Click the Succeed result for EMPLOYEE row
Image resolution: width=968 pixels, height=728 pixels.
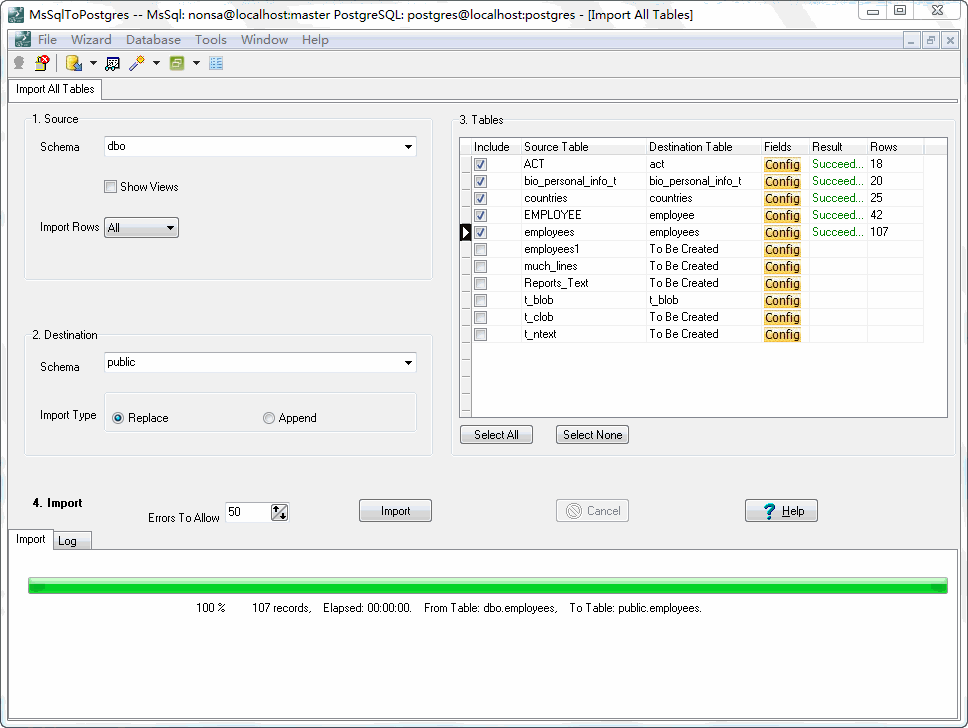838,215
